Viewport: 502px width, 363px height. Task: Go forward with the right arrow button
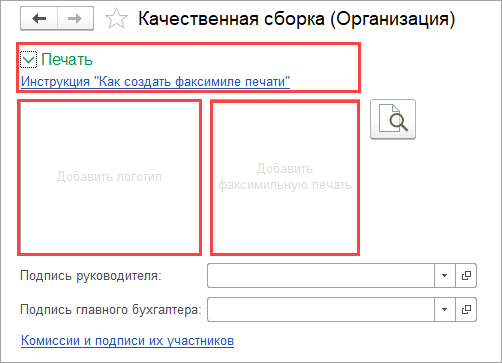click(75, 19)
